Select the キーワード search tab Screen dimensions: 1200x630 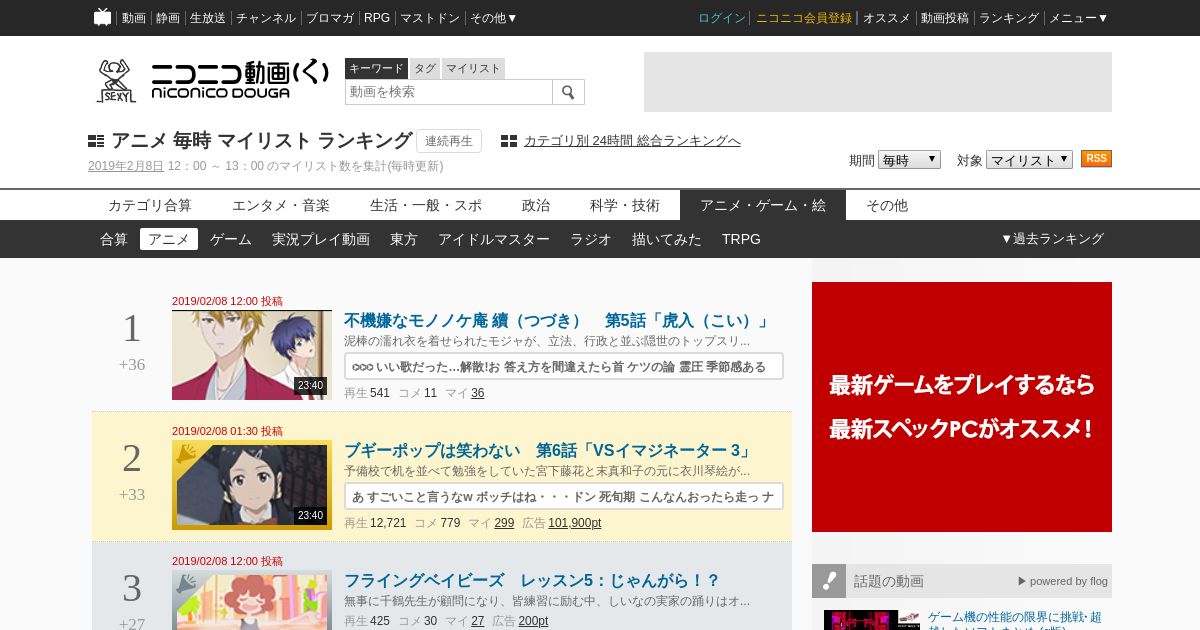[x=376, y=68]
